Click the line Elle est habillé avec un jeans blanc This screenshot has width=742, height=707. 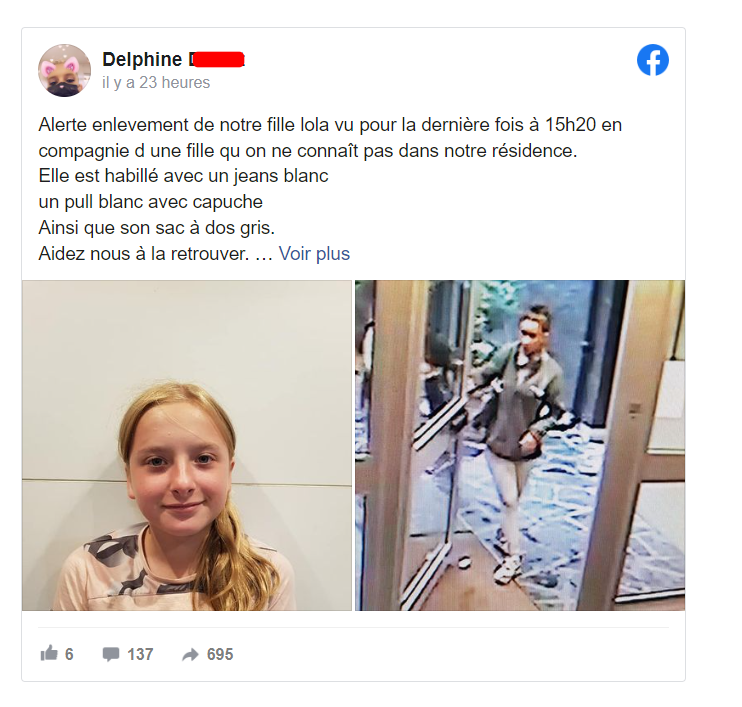pos(184,176)
